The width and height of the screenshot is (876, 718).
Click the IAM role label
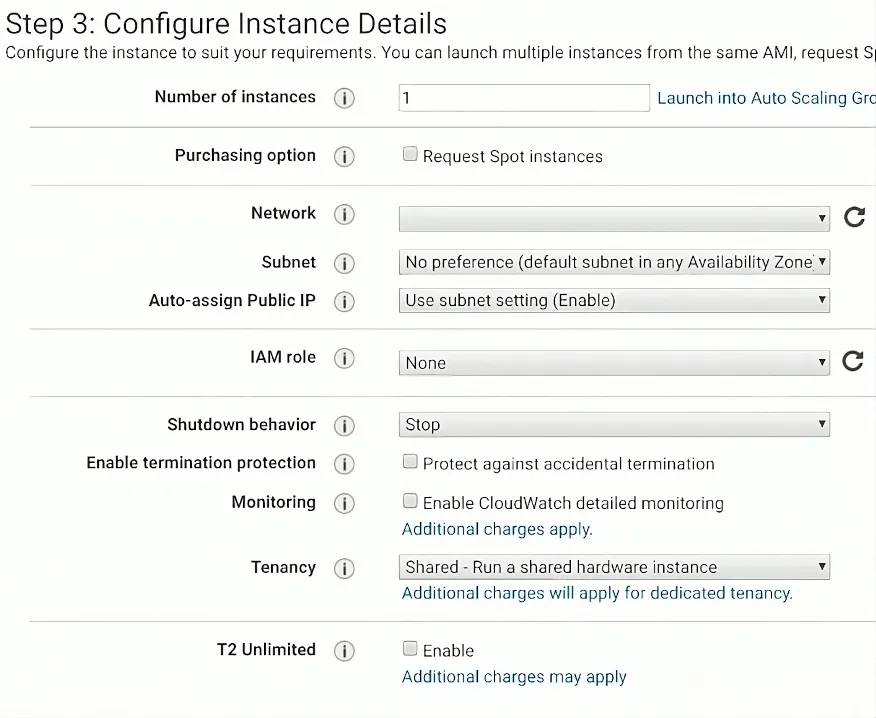[x=283, y=357]
